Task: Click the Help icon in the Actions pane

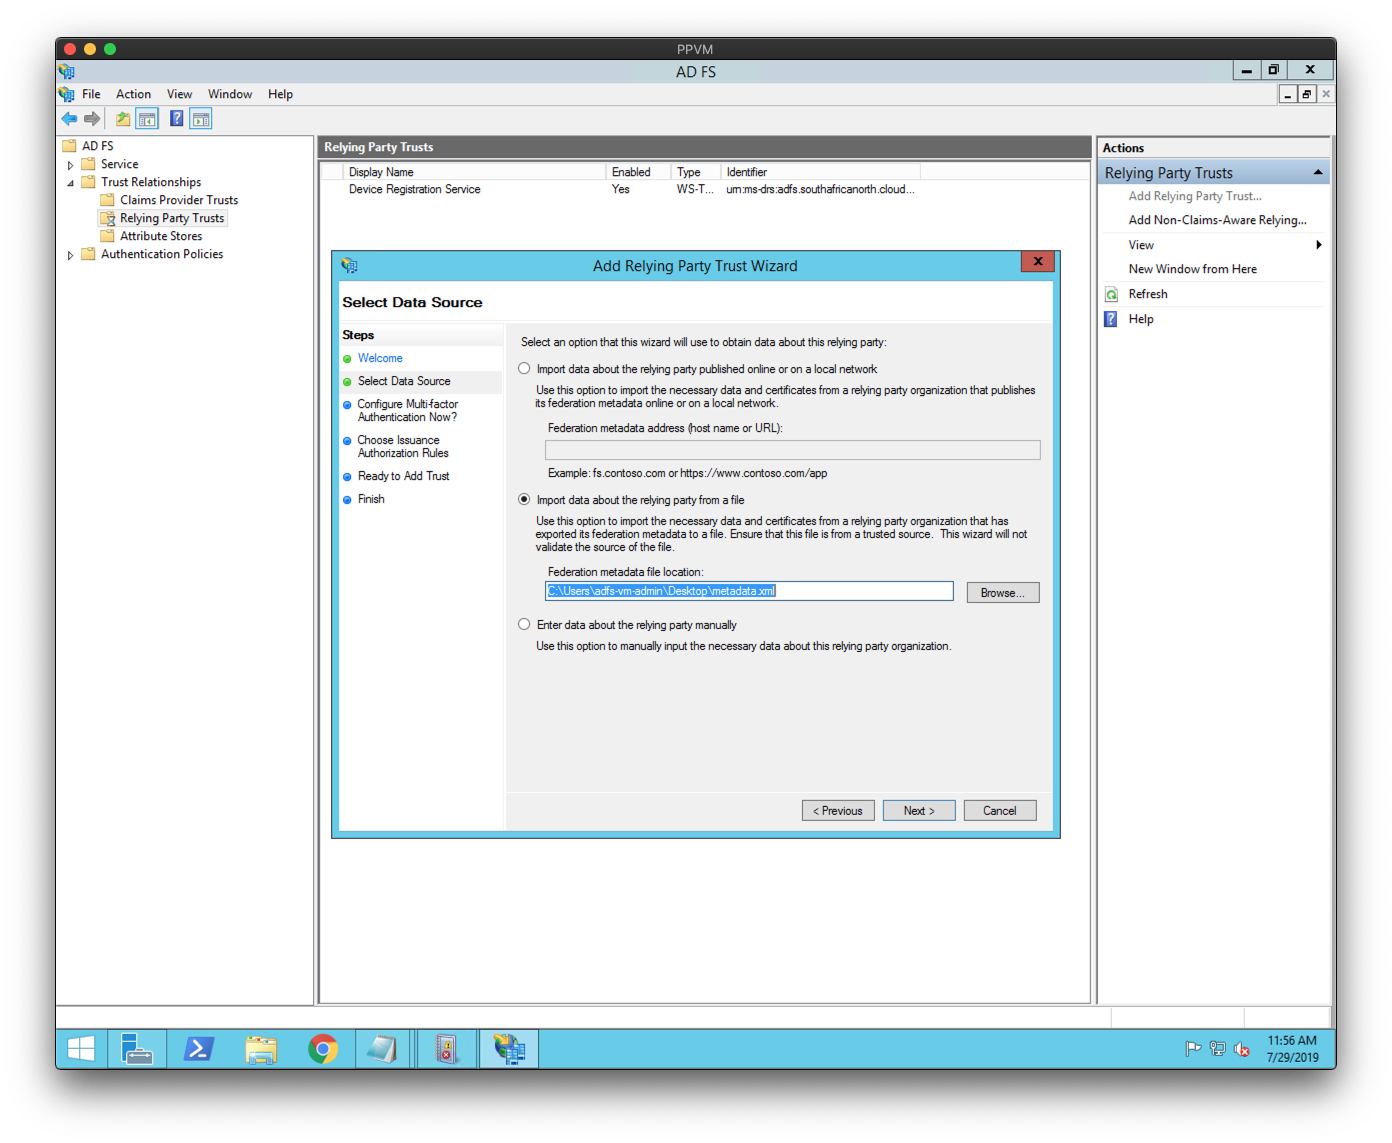Action: [1111, 319]
